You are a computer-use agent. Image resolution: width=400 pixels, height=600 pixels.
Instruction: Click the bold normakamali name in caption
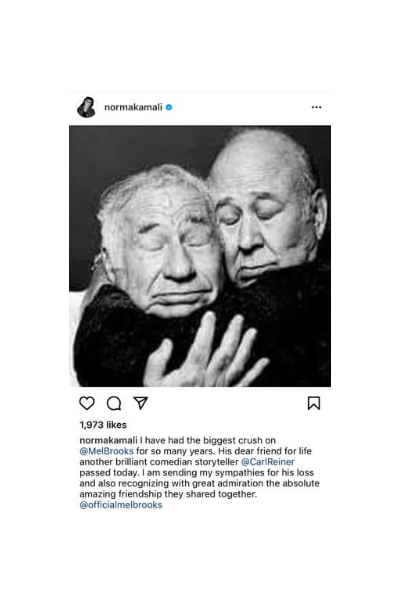pos(108,440)
